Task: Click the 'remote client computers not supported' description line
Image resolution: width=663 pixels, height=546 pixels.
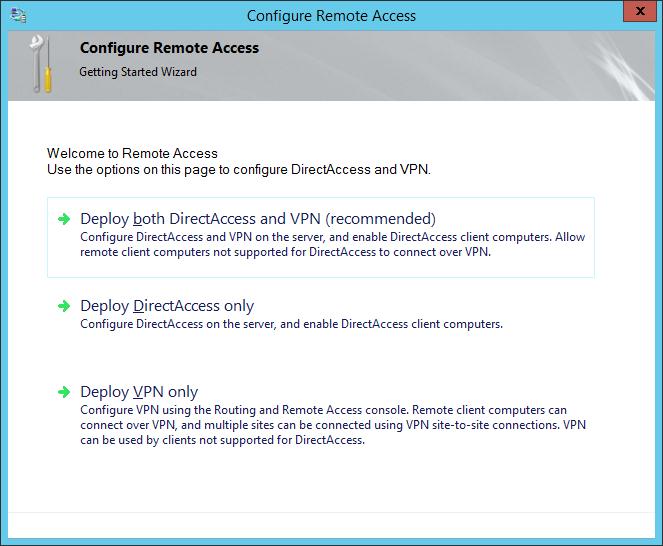Action: coord(285,252)
